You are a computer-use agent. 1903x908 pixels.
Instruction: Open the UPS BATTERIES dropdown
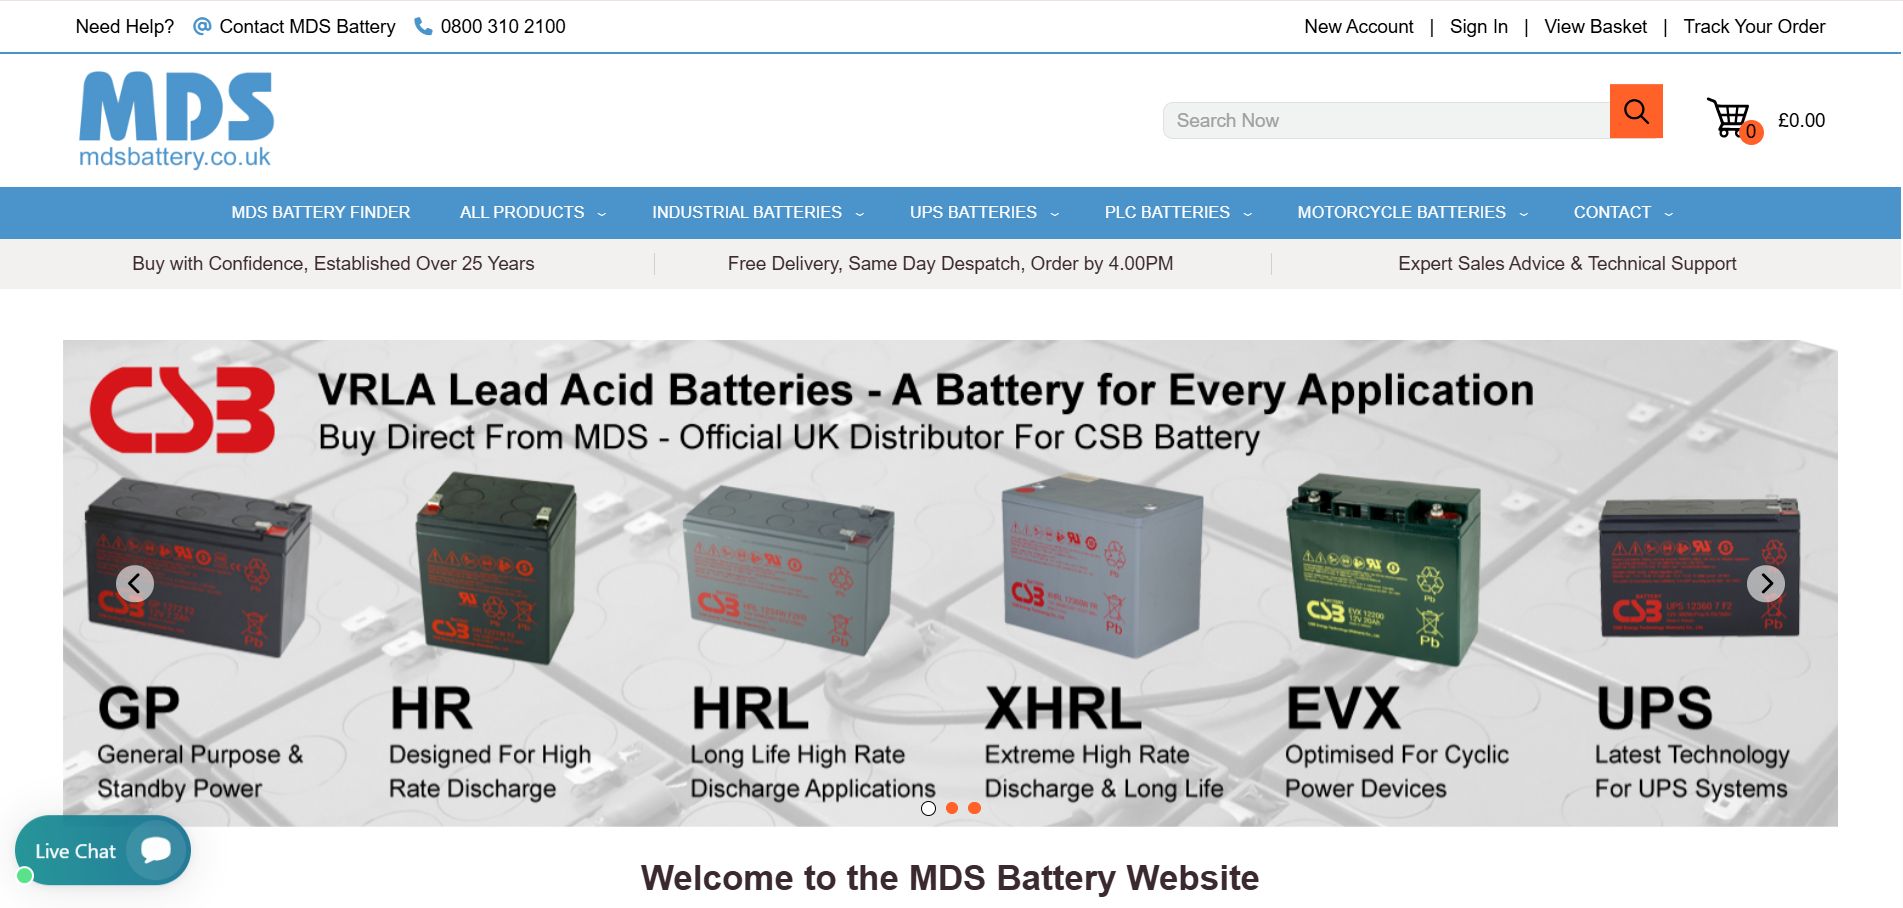tap(982, 212)
